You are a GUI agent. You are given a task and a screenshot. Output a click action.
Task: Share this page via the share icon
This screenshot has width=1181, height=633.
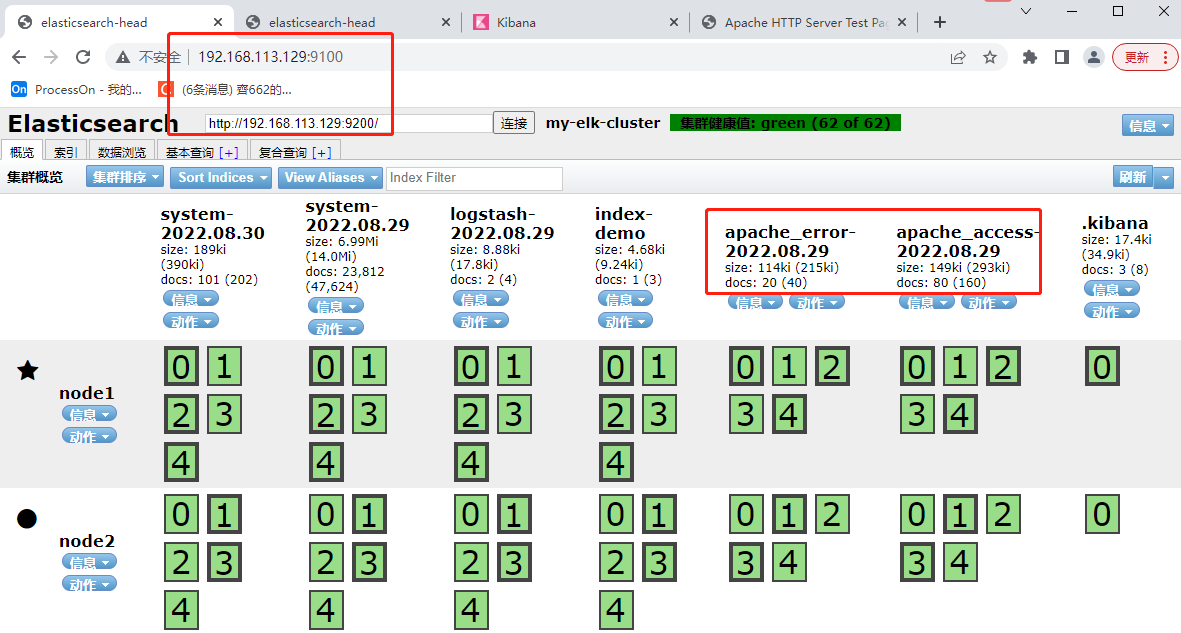coord(958,57)
